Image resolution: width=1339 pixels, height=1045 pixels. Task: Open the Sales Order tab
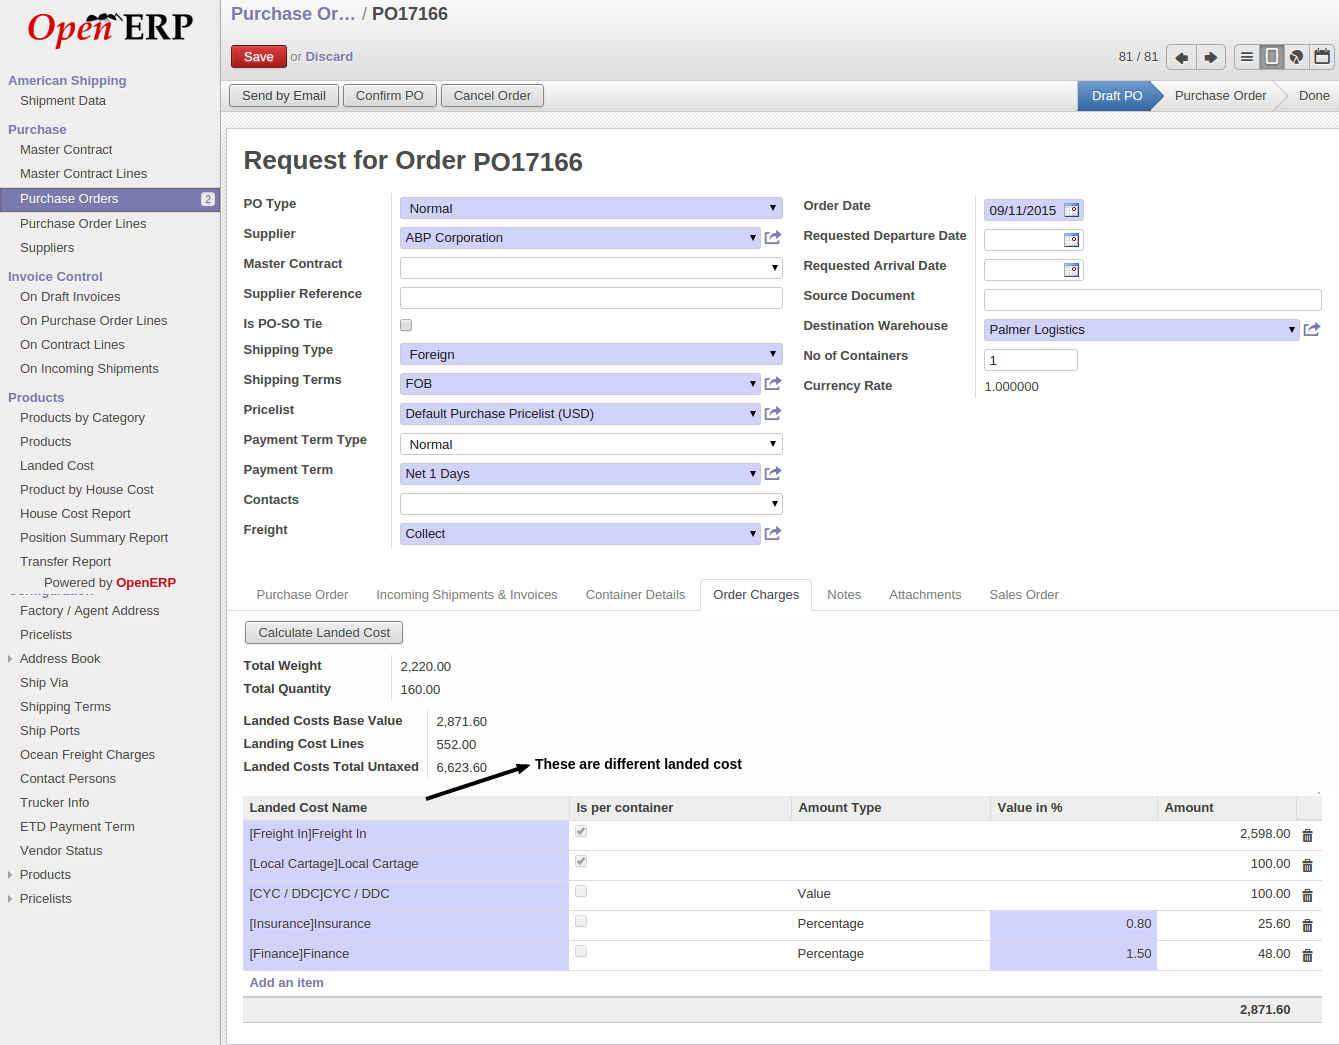pos(1024,595)
